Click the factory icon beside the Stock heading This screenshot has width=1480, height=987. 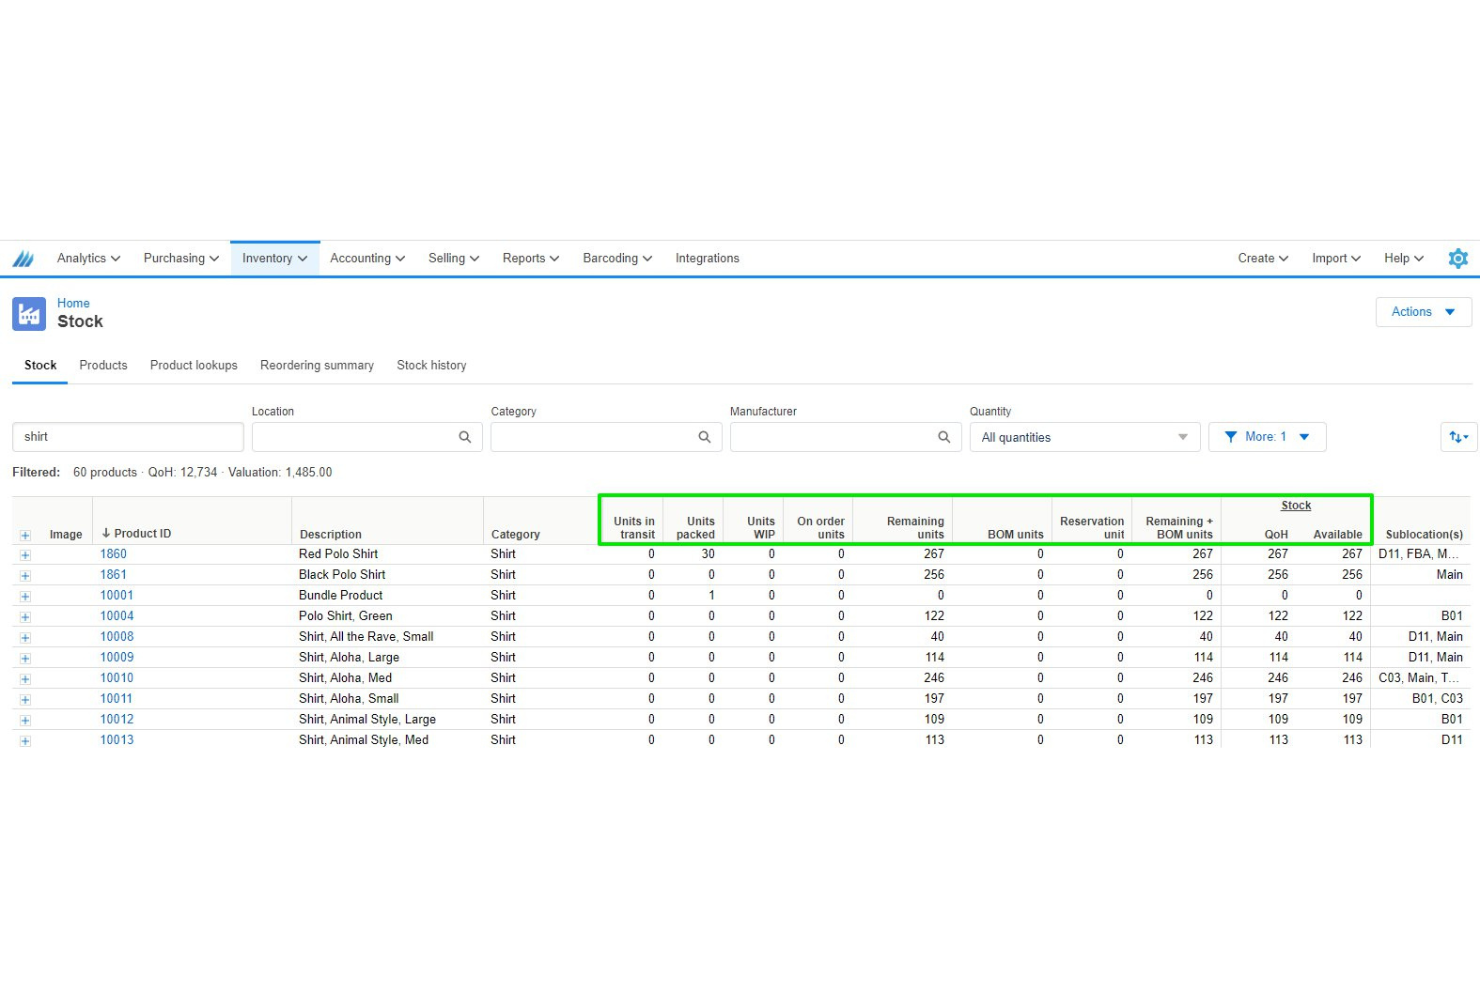28,313
